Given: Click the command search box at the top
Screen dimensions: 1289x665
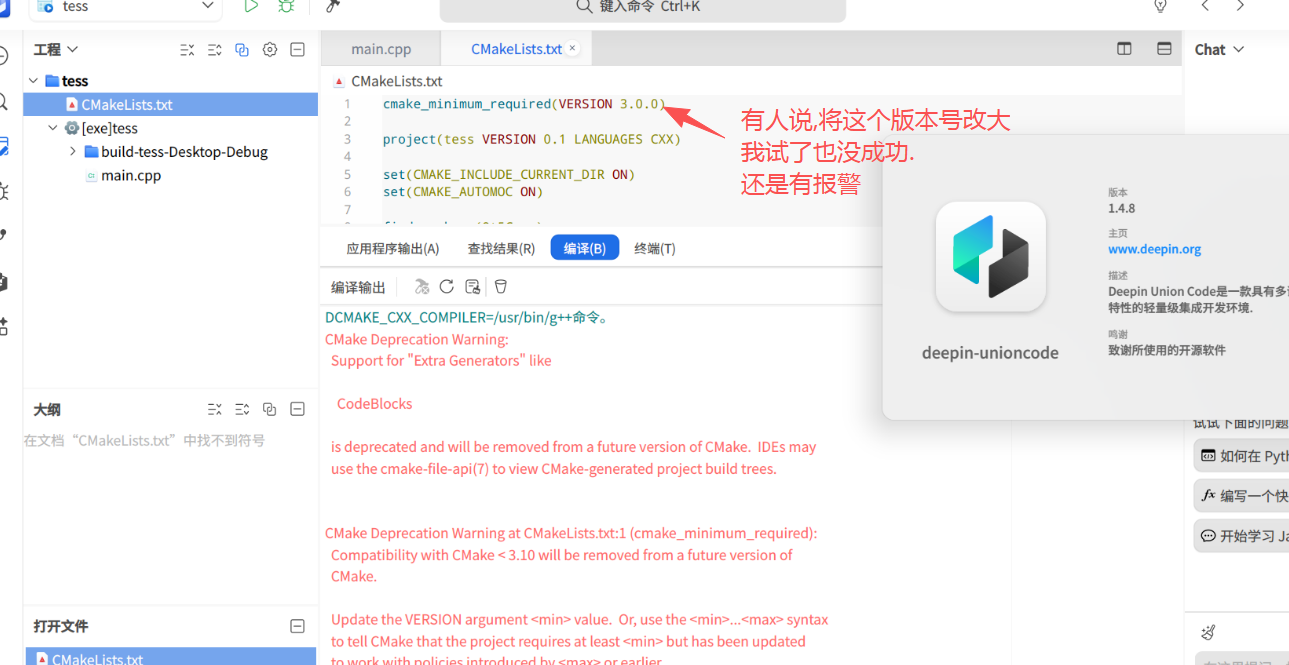Looking at the screenshot, I should point(643,8).
